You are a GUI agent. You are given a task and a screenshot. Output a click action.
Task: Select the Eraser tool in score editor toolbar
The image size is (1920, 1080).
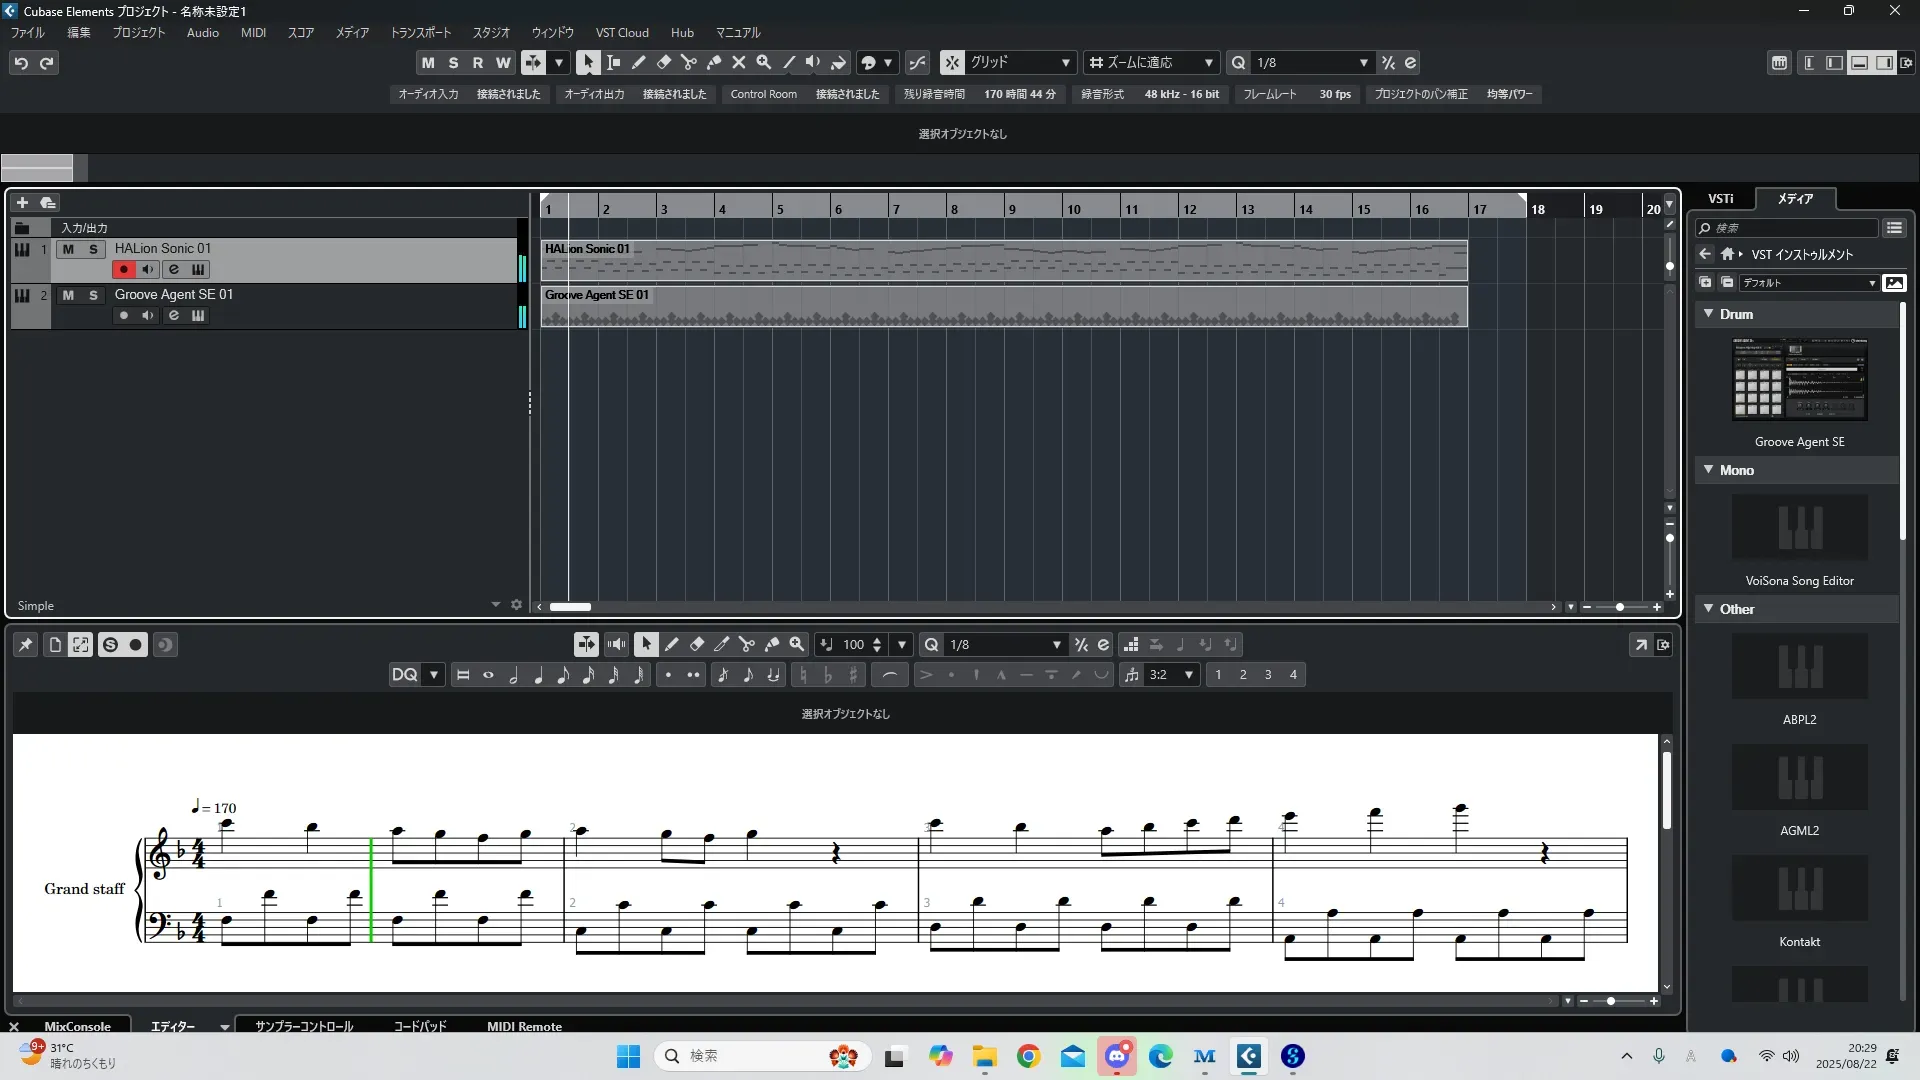697,645
